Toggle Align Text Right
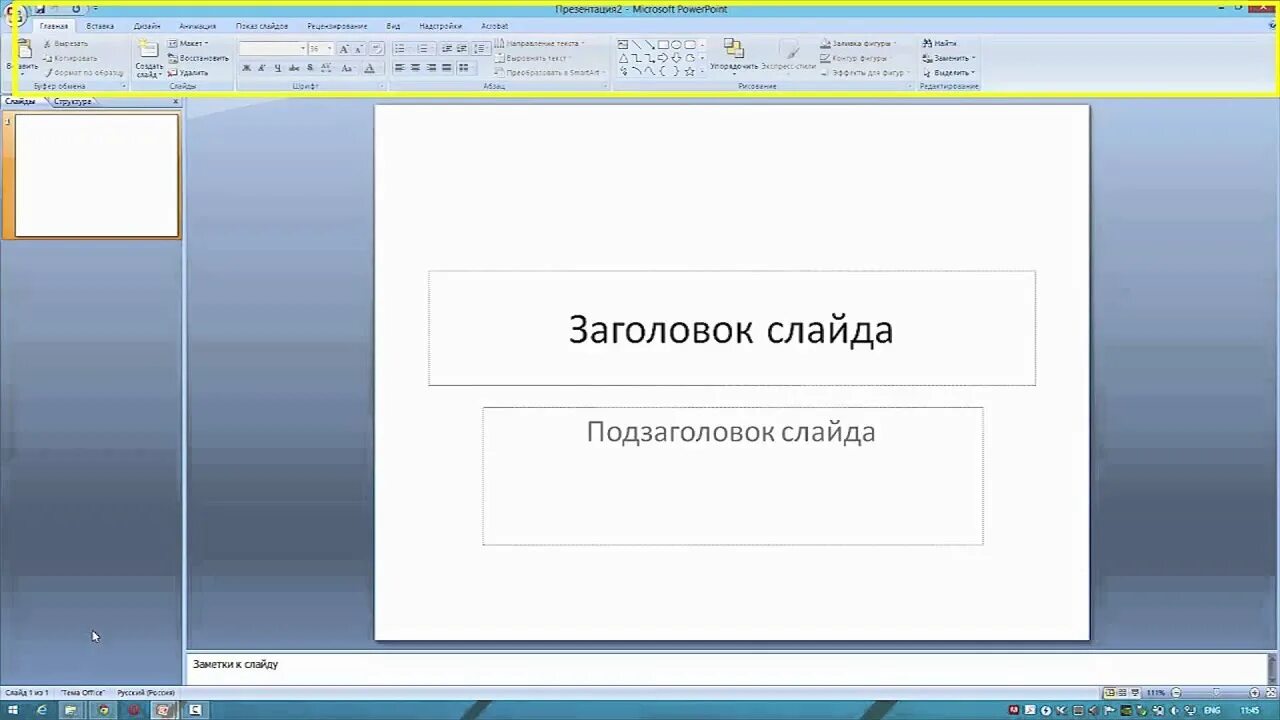Viewport: 1280px width, 720px height. [x=431, y=68]
